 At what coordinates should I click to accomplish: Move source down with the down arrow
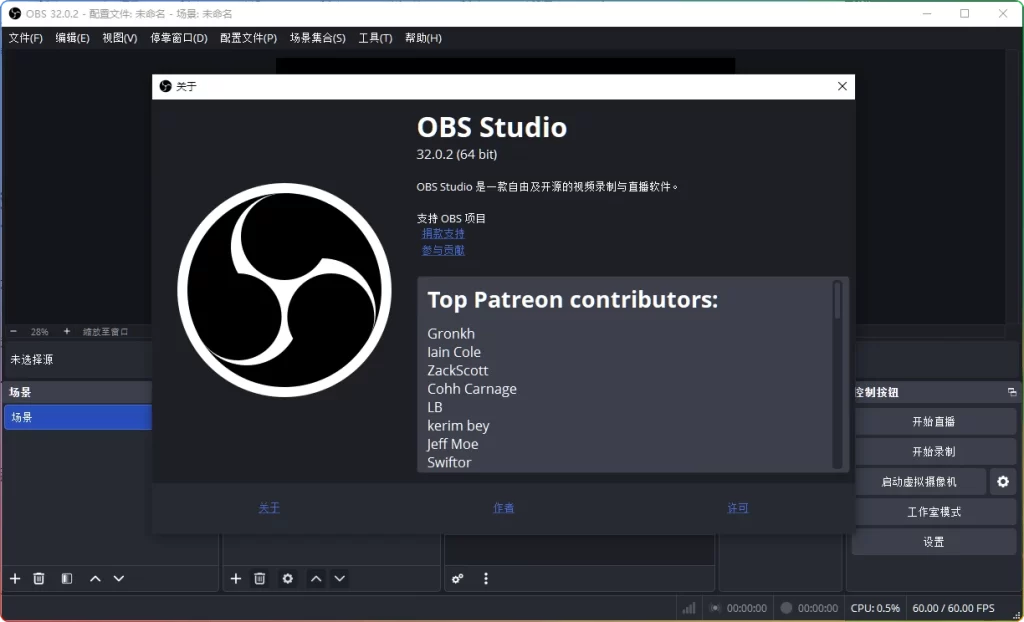coord(340,578)
